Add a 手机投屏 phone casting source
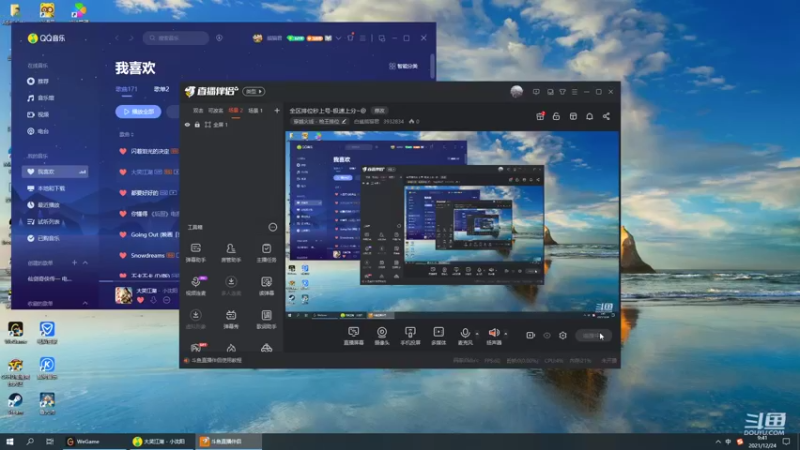This screenshot has height=450, width=800. click(x=410, y=336)
